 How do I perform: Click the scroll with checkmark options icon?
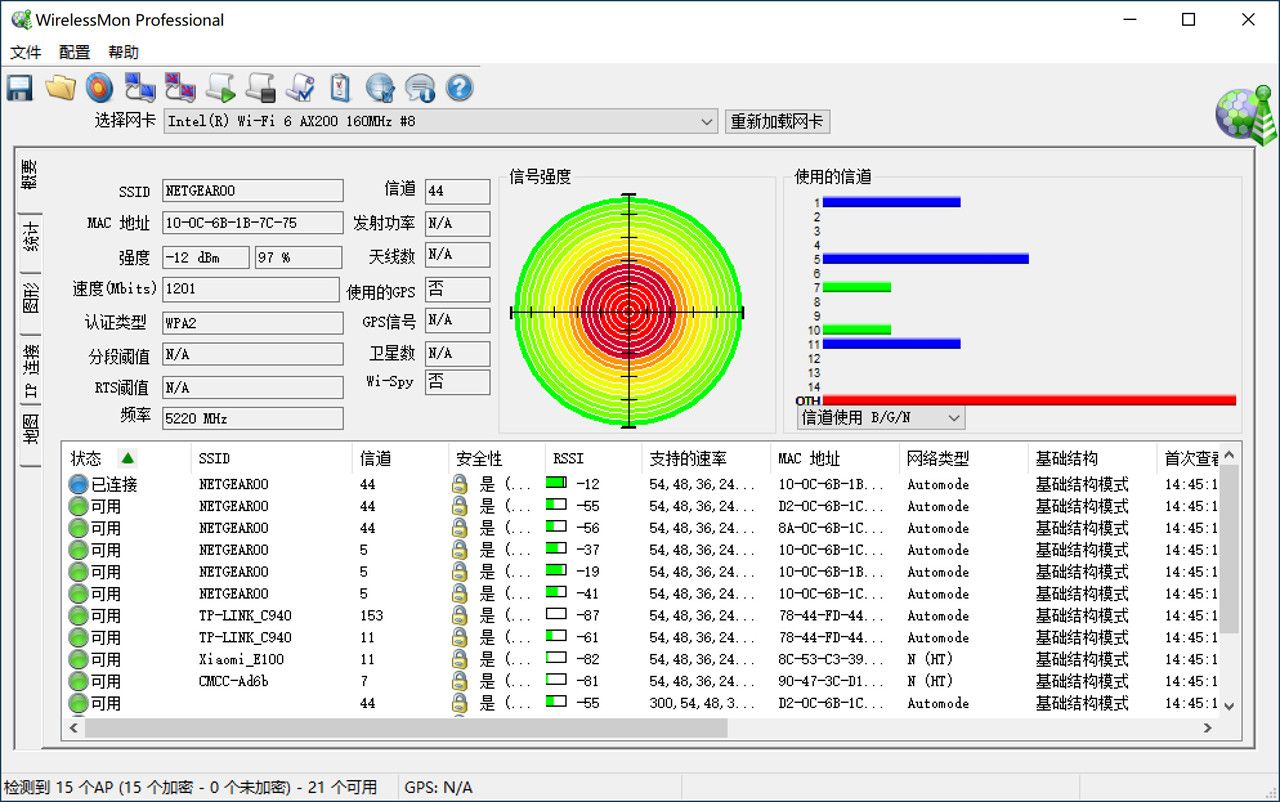click(300, 88)
